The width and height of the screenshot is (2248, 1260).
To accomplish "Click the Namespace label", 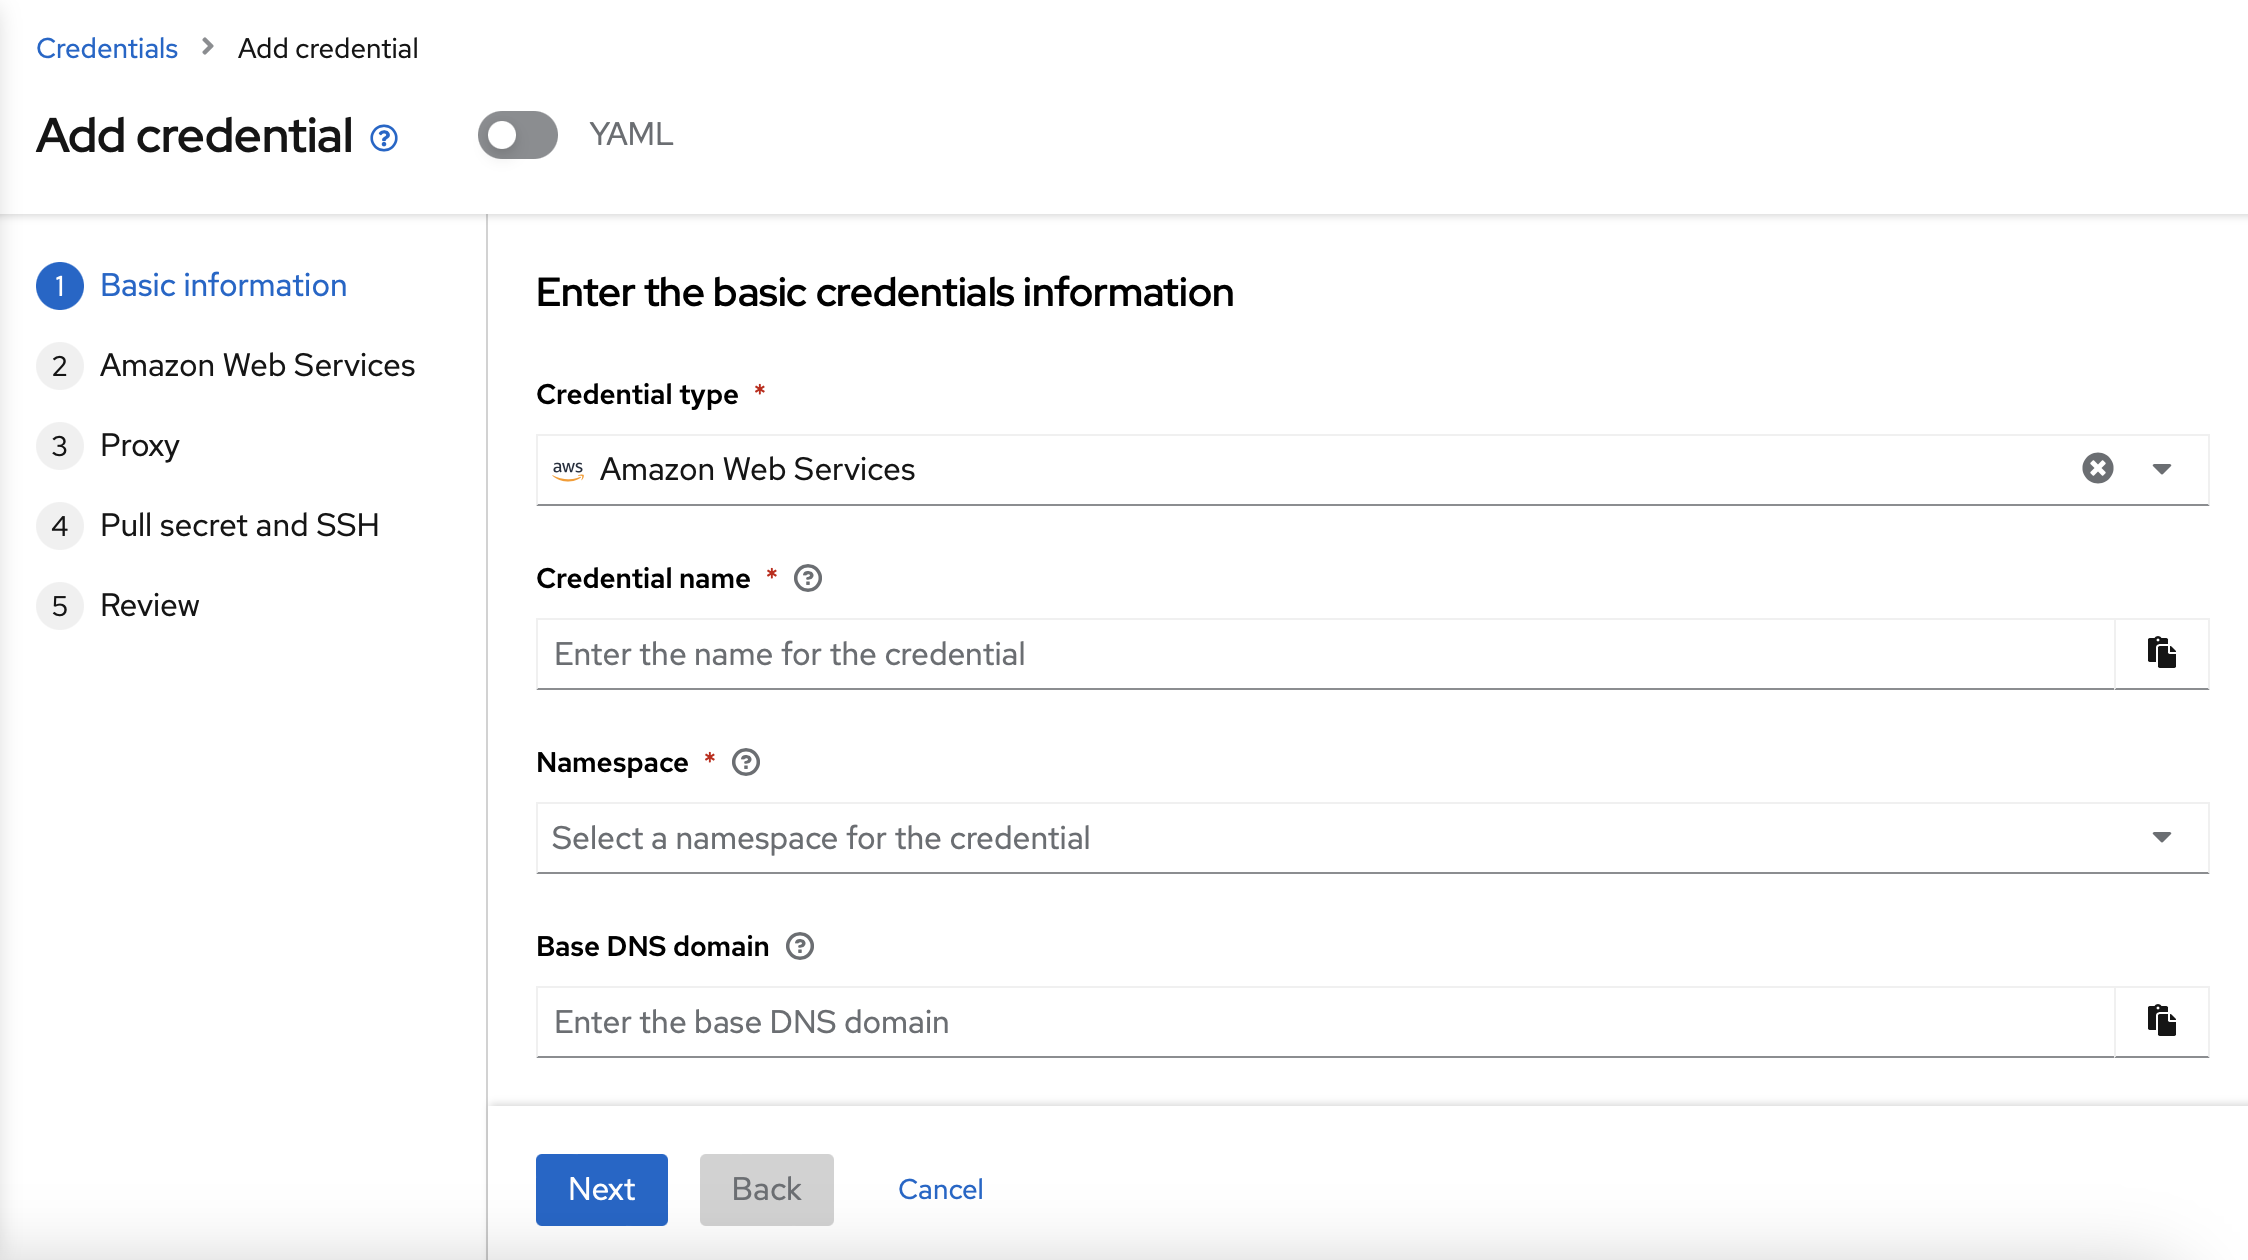I will 612,762.
